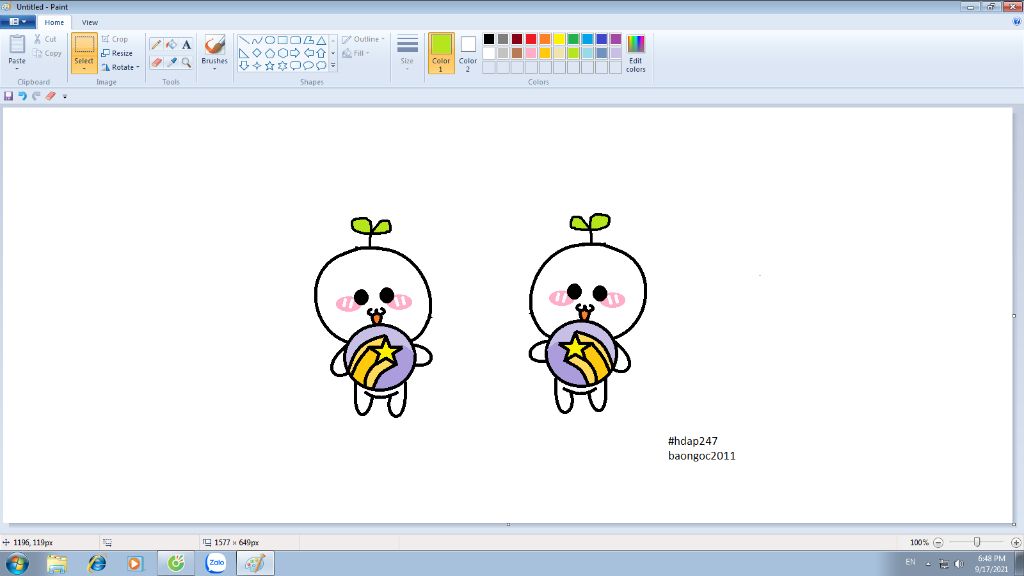
Task: Pick the Pentagon shape
Action: pyautogui.click(x=270, y=53)
